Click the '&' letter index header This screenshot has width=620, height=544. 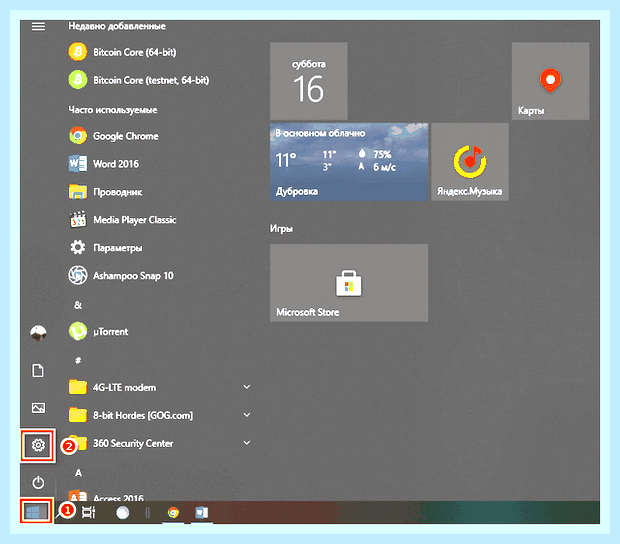(78, 305)
